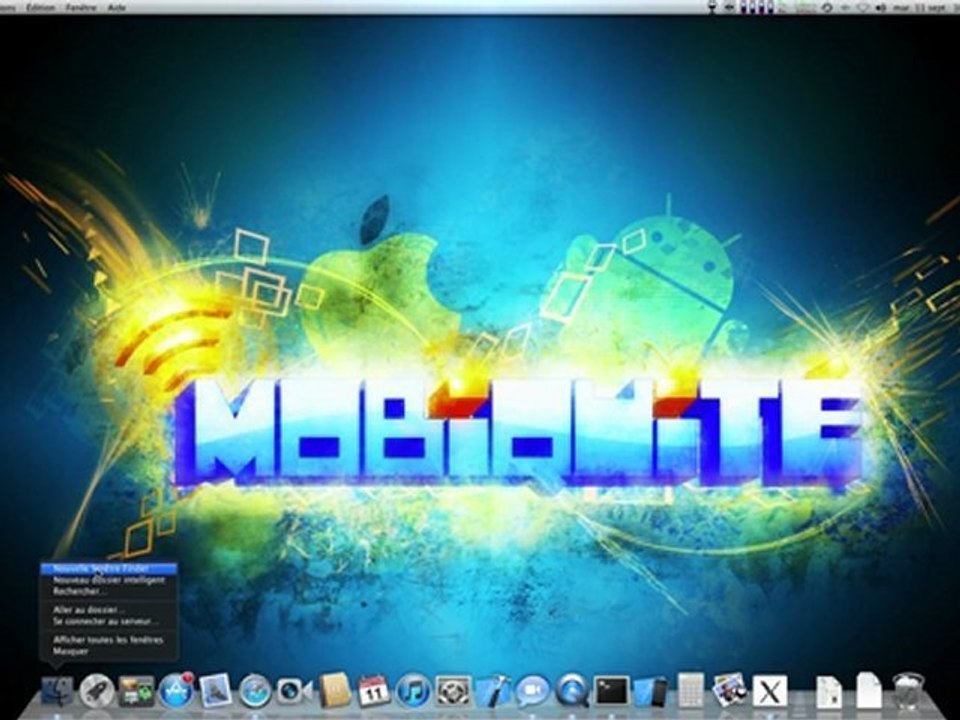Open the first document stack in Dock
The image size is (960, 720).
coord(828,692)
